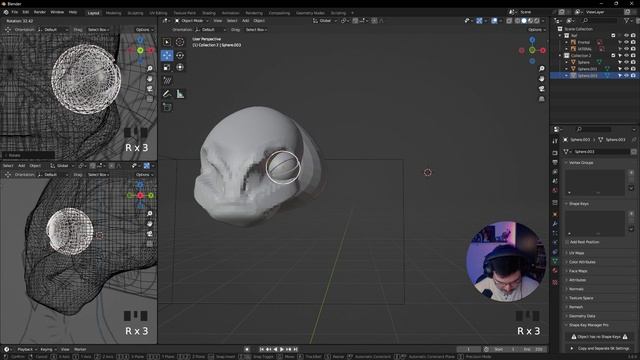Switch to the Layout workspace tab

[93, 13]
